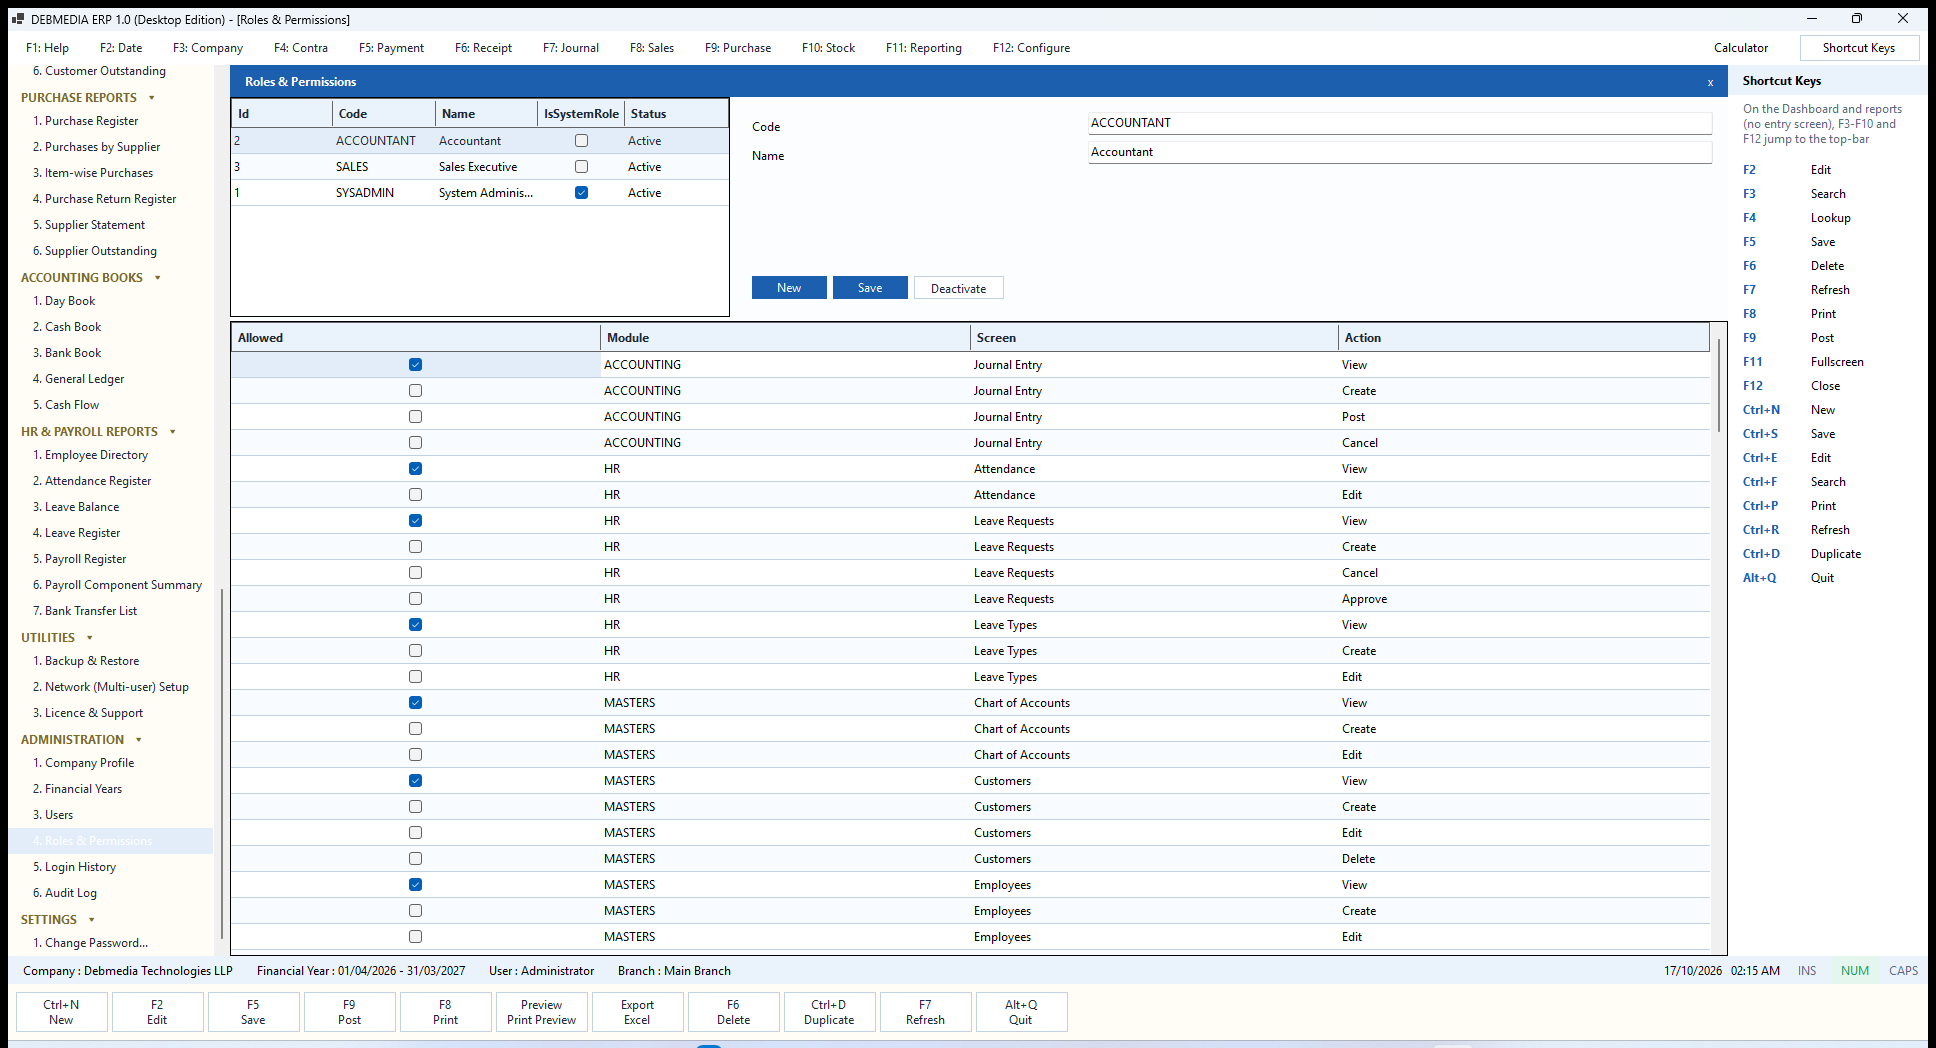This screenshot has width=1936, height=1048.
Task: Select the SYSADMIN role row
Action: tap(480, 193)
